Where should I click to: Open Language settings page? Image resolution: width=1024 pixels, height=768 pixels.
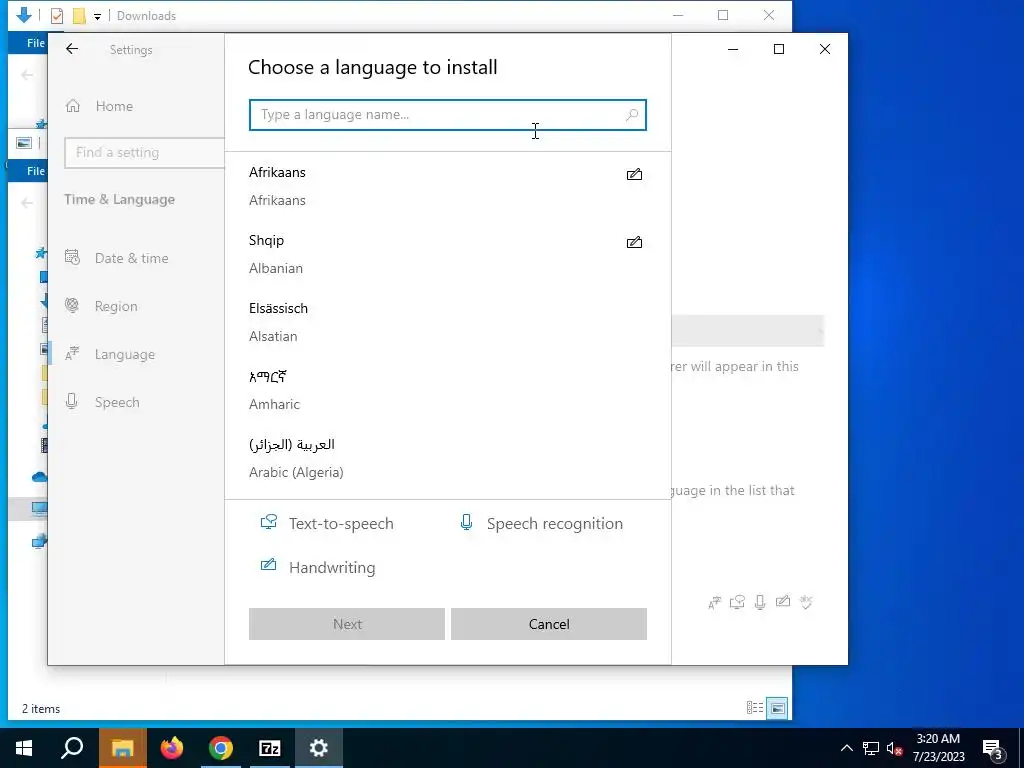pyautogui.click(x=124, y=354)
